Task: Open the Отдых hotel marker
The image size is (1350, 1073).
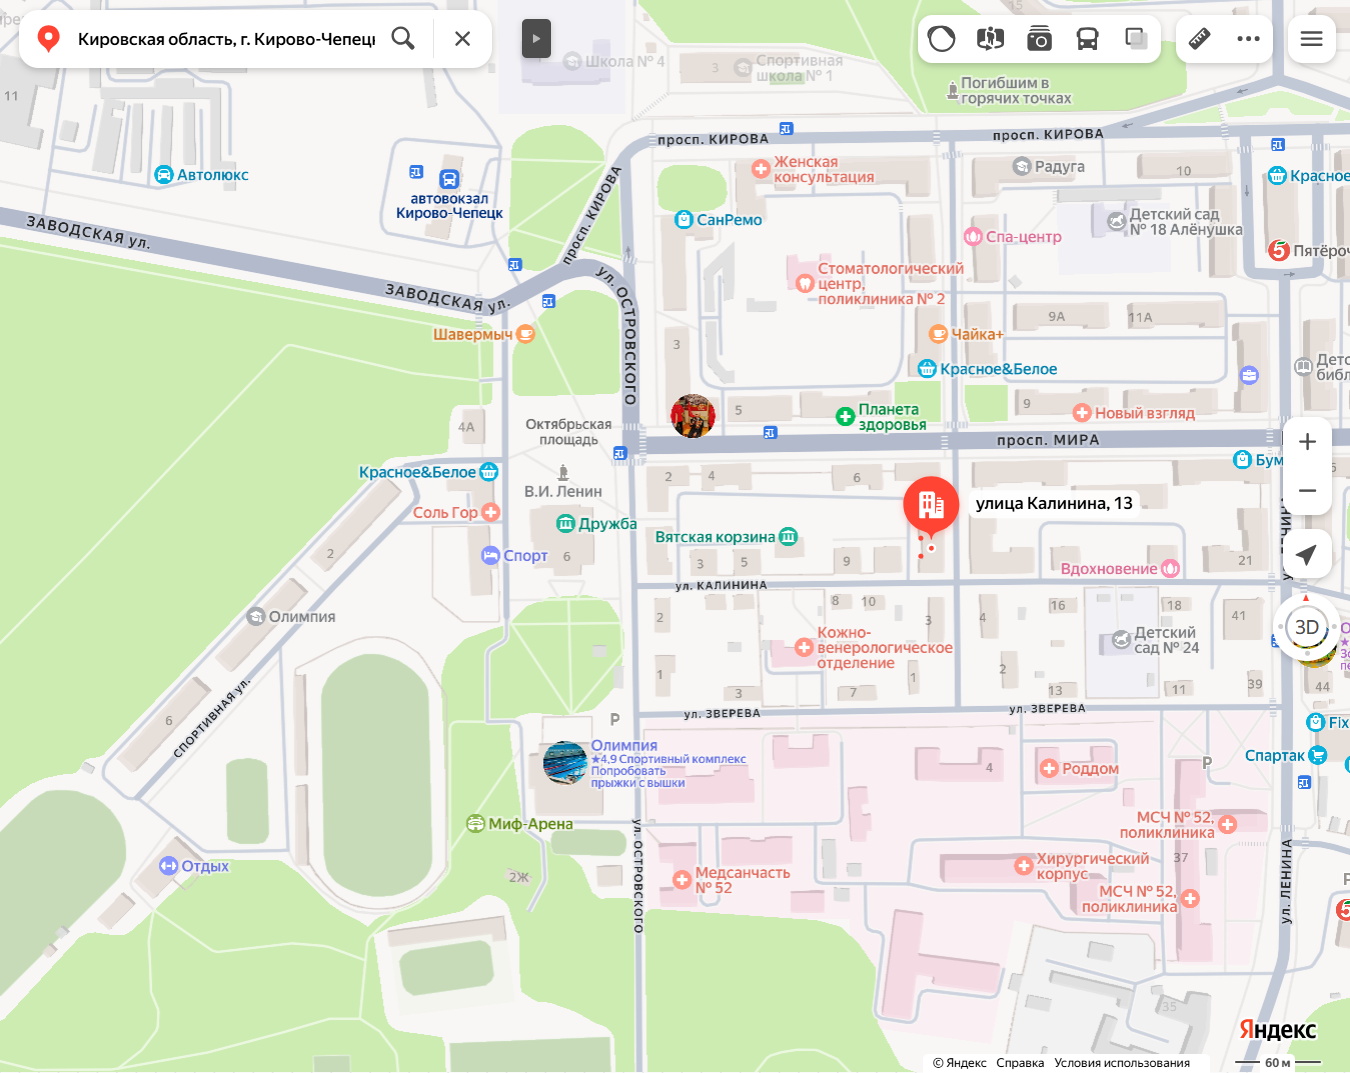Action: (x=169, y=866)
